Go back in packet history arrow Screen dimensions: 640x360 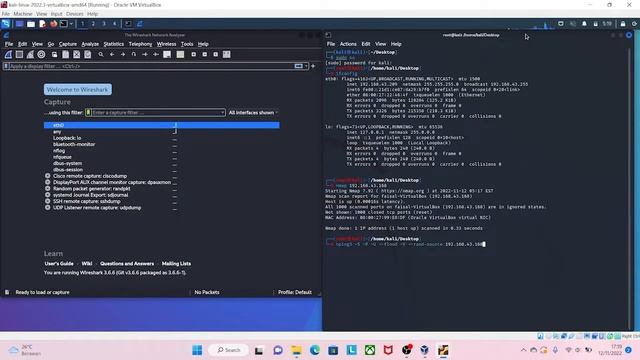point(112,54)
